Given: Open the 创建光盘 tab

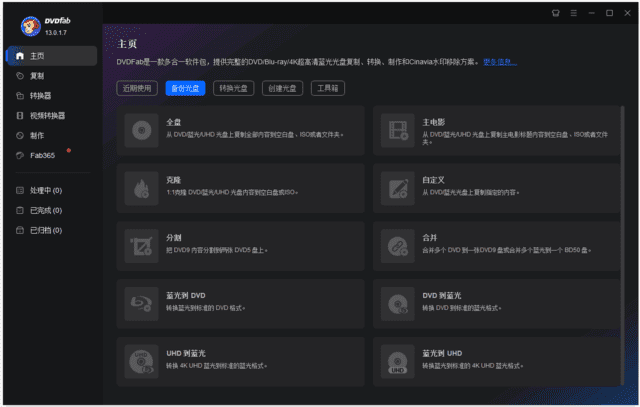Looking at the screenshot, I should (282, 88).
